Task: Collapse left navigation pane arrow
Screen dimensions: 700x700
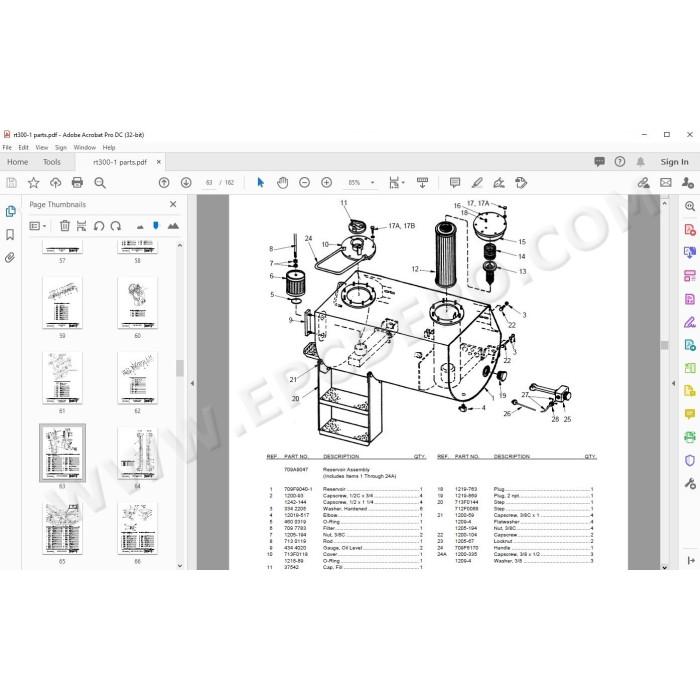Action: (x=192, y=383)
